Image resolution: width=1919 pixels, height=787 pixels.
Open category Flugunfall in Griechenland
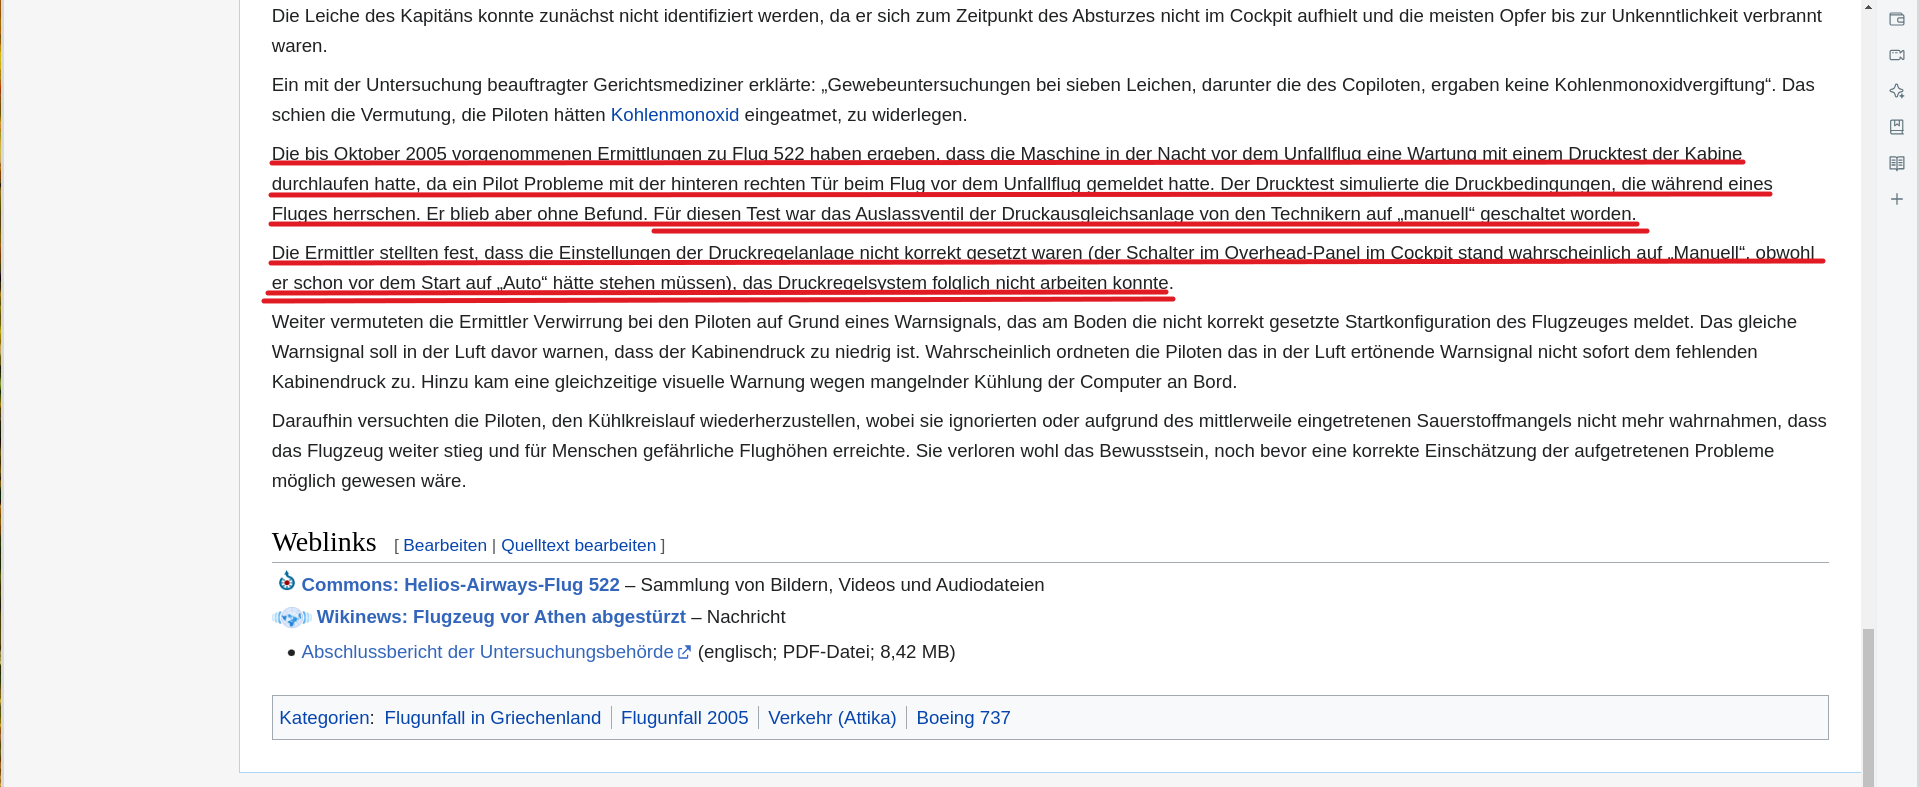(493, 718)
